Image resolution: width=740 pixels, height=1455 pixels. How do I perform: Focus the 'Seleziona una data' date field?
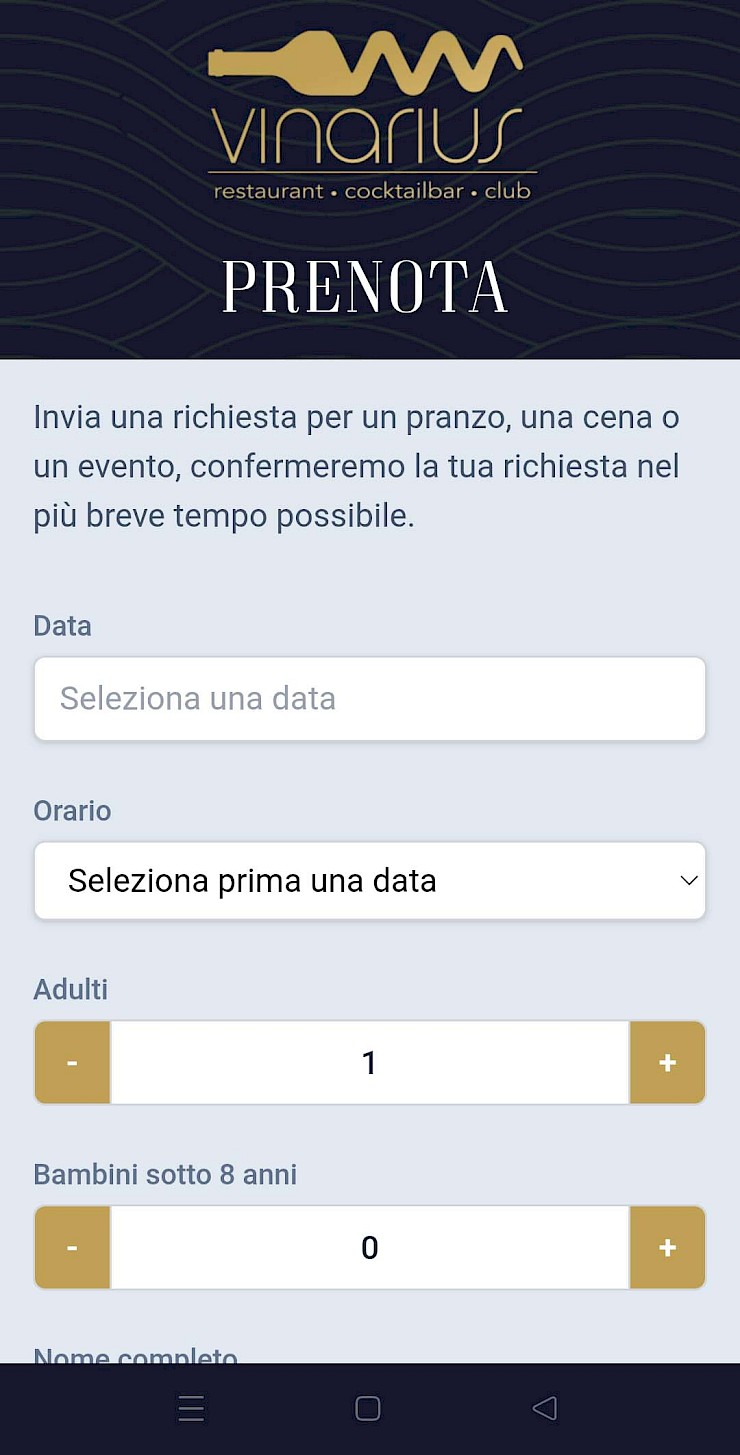click(370, 698)
